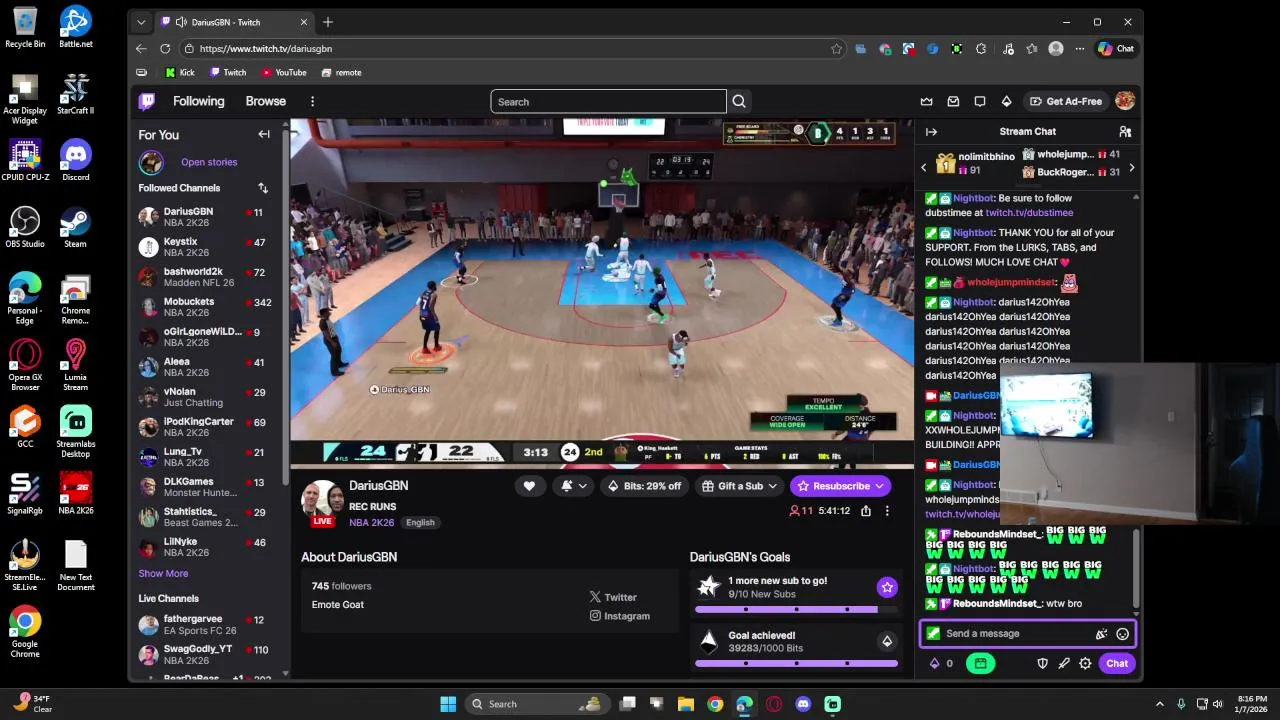Open stories link
This screenshot has height=720, width=1280.
point(209,162)
